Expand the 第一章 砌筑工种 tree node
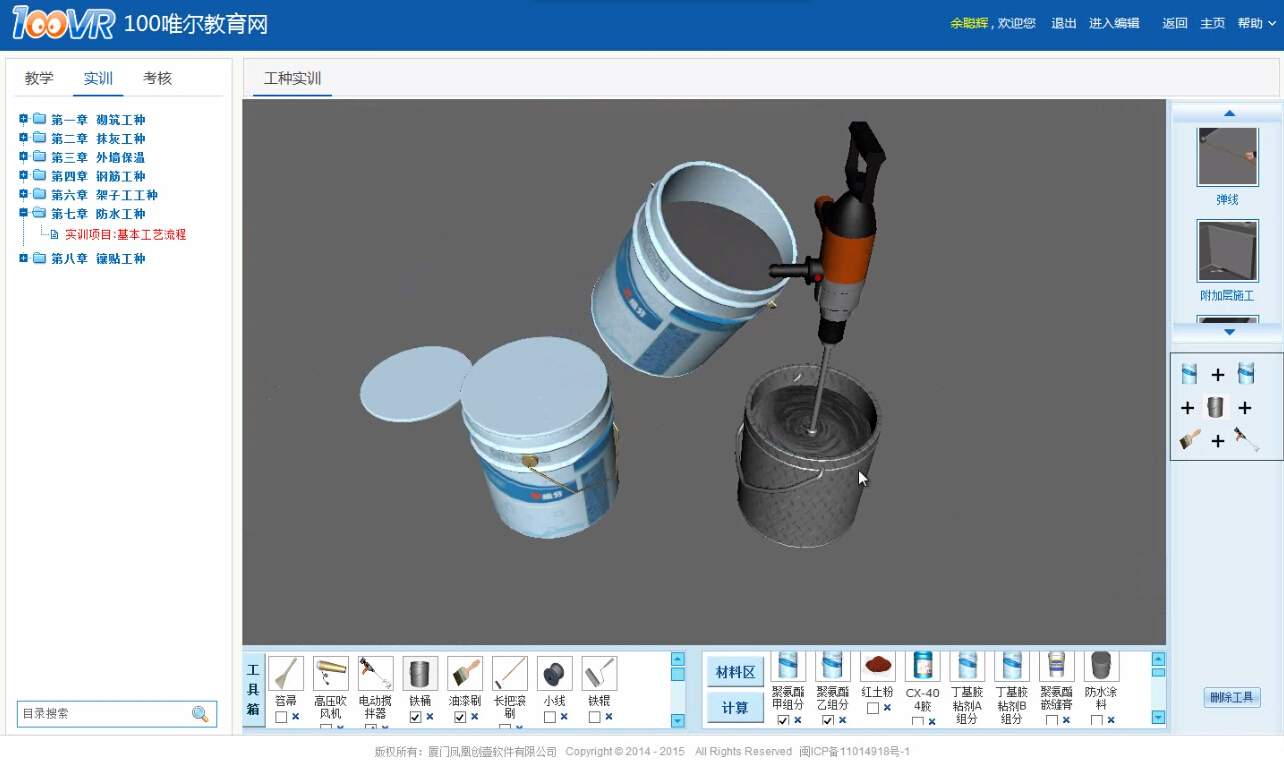Viewport: 1284px width, 766px height. tap(24, 119)
